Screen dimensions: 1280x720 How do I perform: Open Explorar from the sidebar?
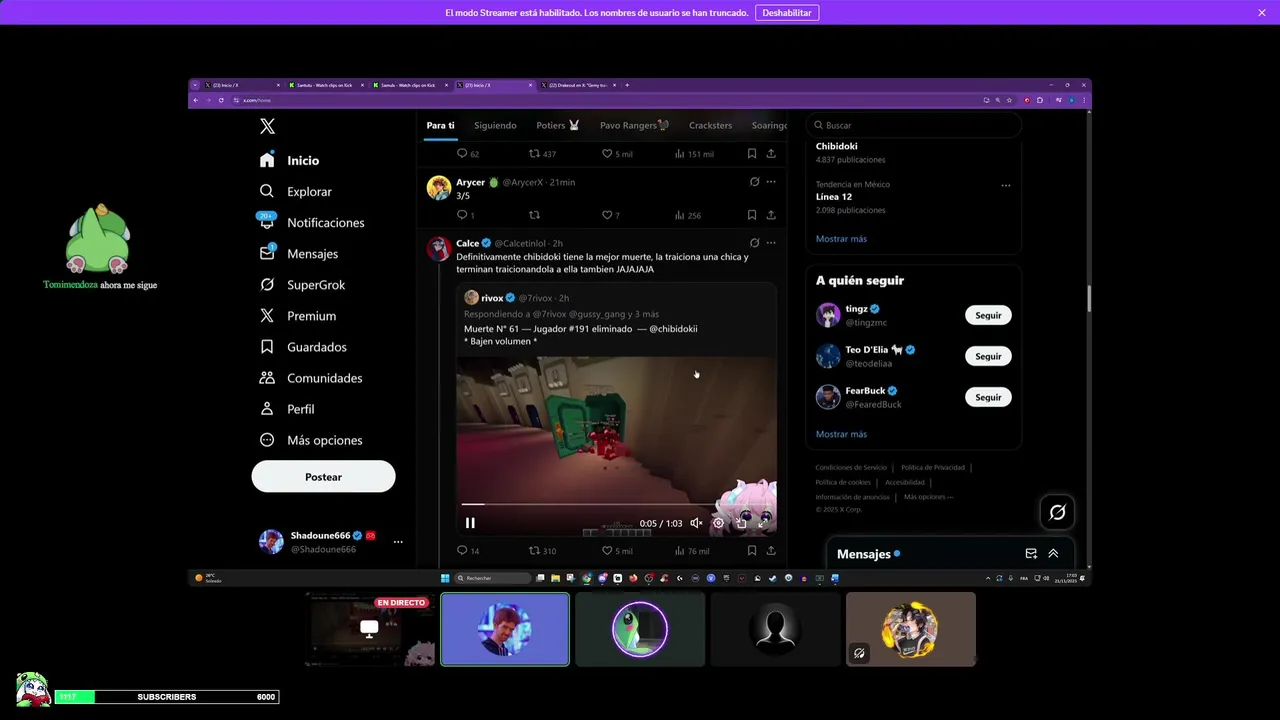pos(296,191)
